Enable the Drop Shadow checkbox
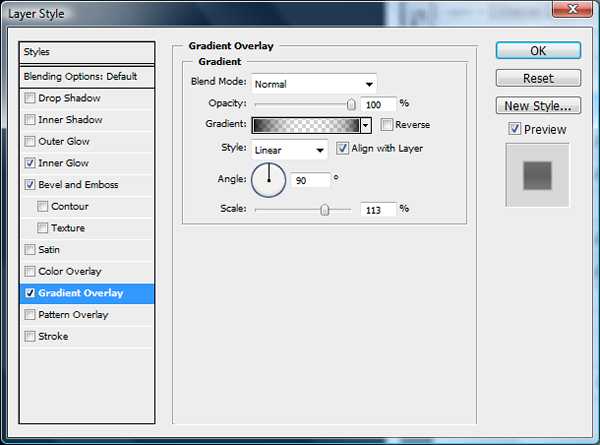This screenshot has width=600, height=445. tap(29, 98)
